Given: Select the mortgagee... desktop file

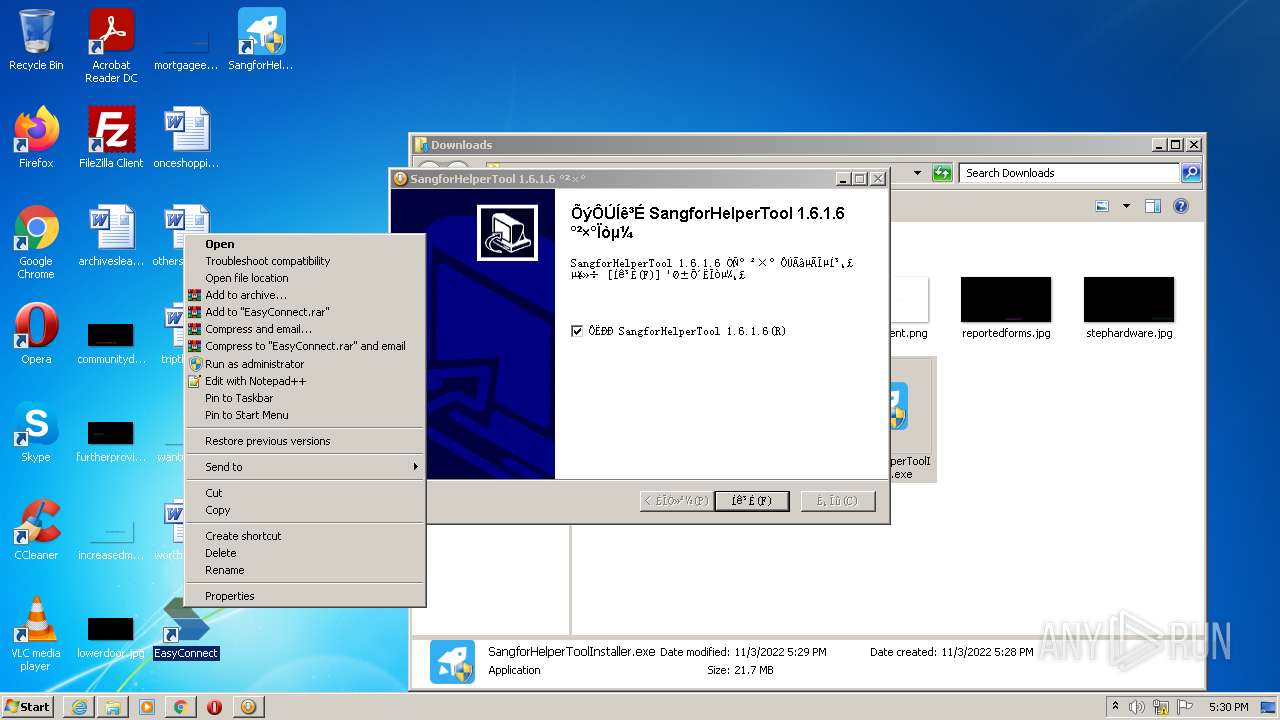Looking at the screenshot, I should click(x=186, y=47).
